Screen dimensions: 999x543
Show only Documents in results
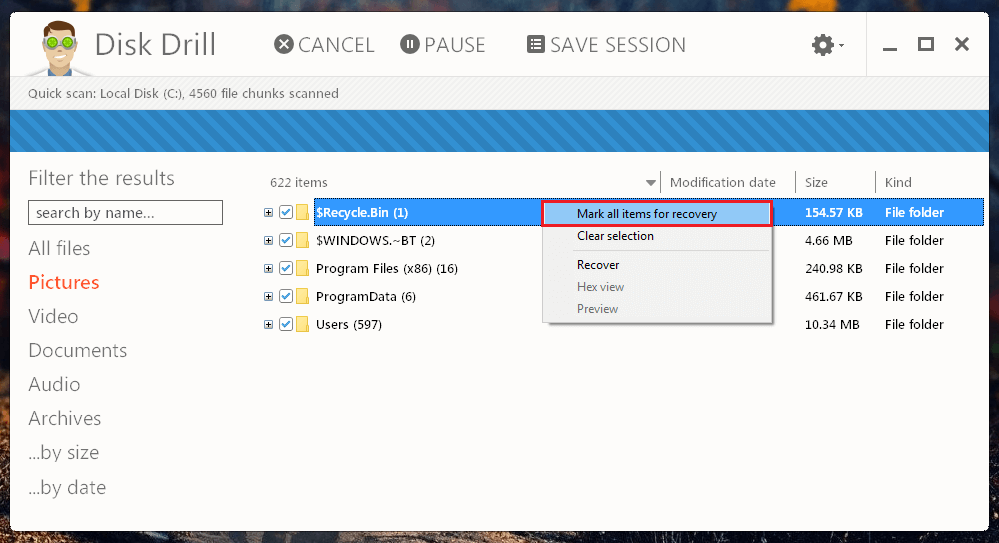point(77,350)
